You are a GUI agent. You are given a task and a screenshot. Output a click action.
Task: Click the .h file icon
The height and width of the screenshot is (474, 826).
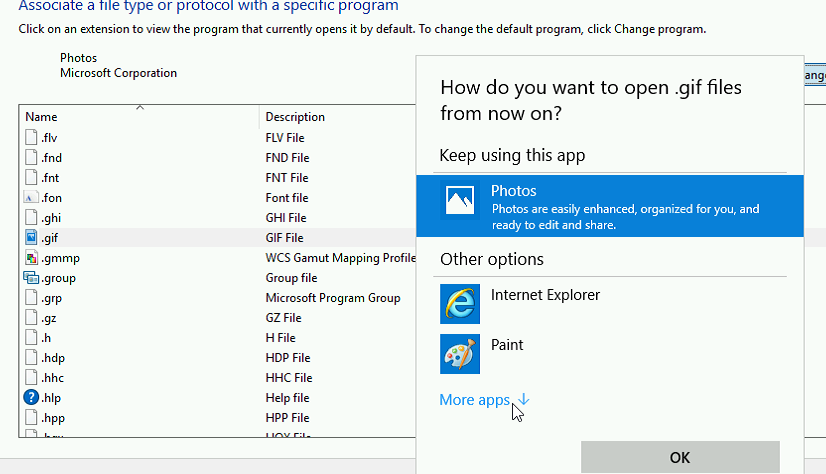tap(31, 338)
